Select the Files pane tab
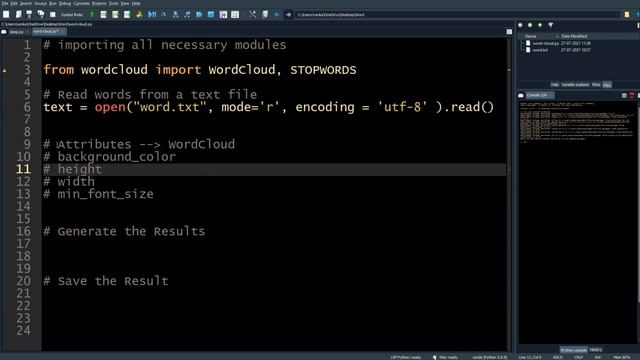This screenshot has width=640, height=360. coord(607,84)
